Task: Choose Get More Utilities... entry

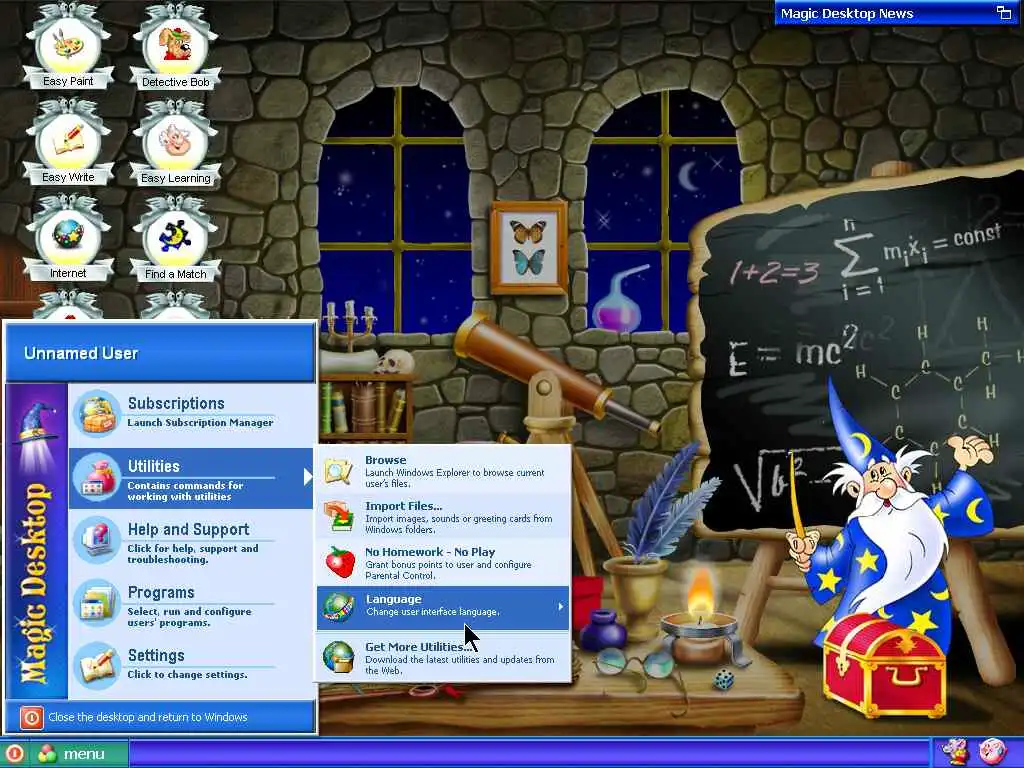Action: pyautogui.click(x=443, y=657)
